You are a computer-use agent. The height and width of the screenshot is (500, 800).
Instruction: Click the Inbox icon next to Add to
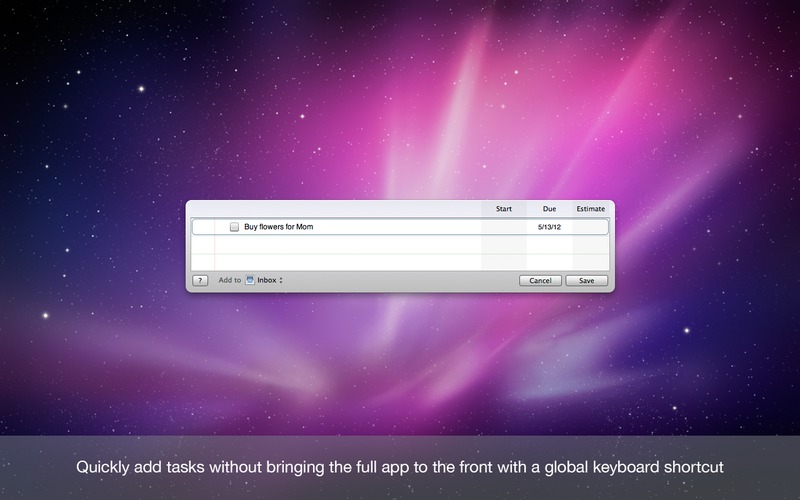(x=250, y=280)
